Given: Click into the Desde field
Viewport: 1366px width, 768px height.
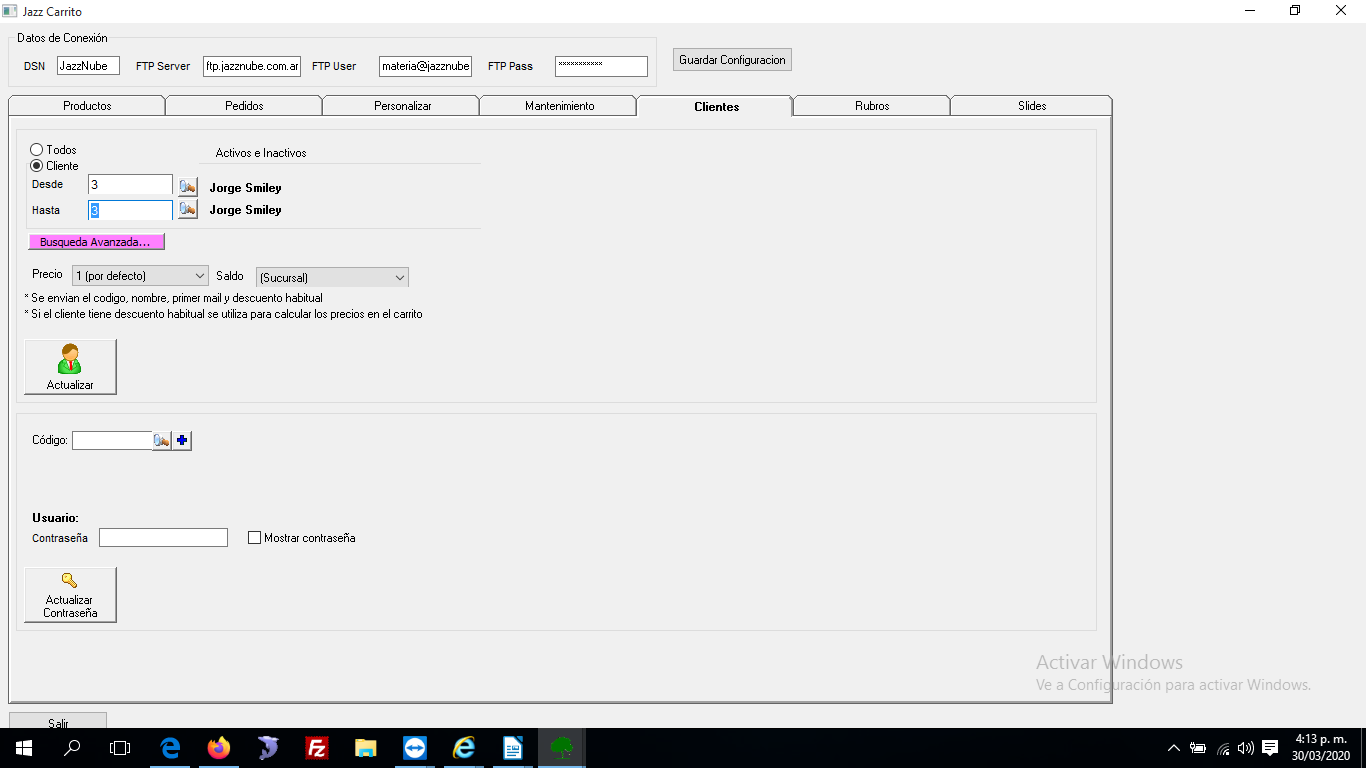Looking at the screenshot, I should pyautogui.click(x=130, y=185).
